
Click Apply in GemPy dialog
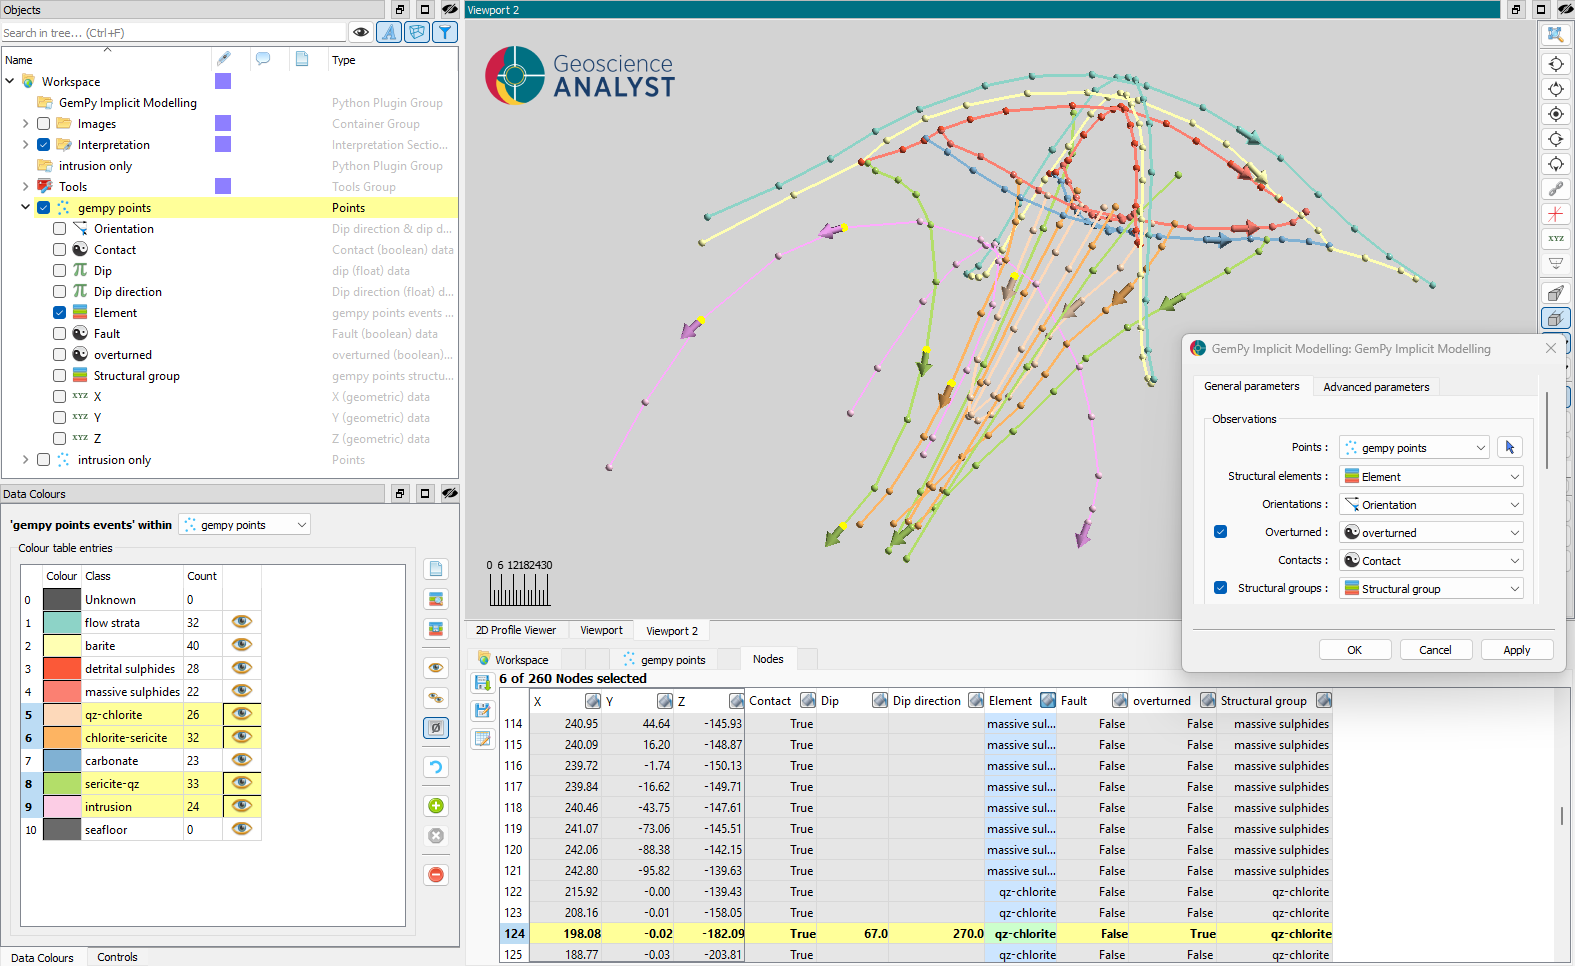[1517, 650]
